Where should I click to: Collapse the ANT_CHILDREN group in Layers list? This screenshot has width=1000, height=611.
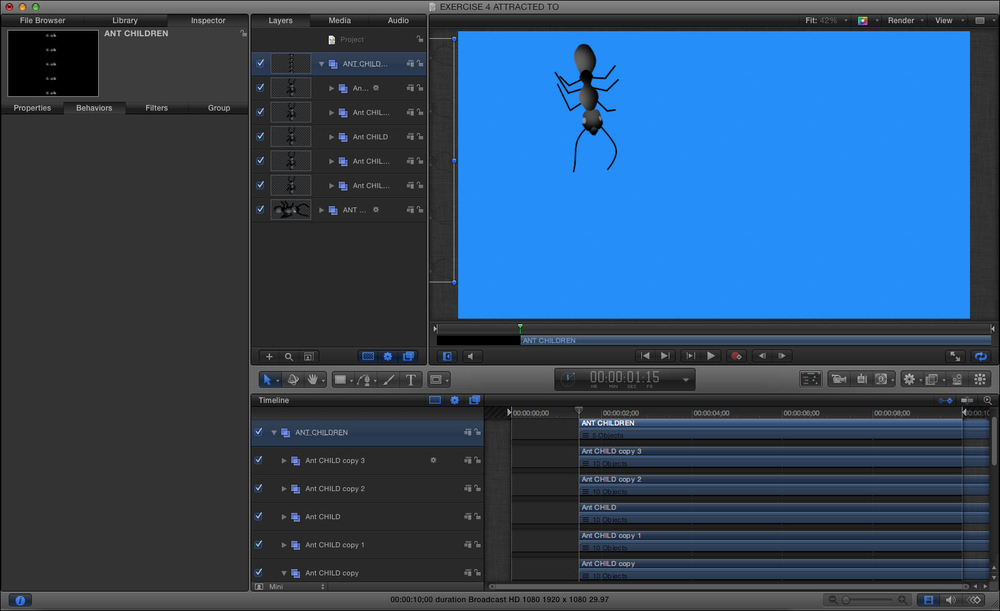pyautogui.click(x=322, y=64)
